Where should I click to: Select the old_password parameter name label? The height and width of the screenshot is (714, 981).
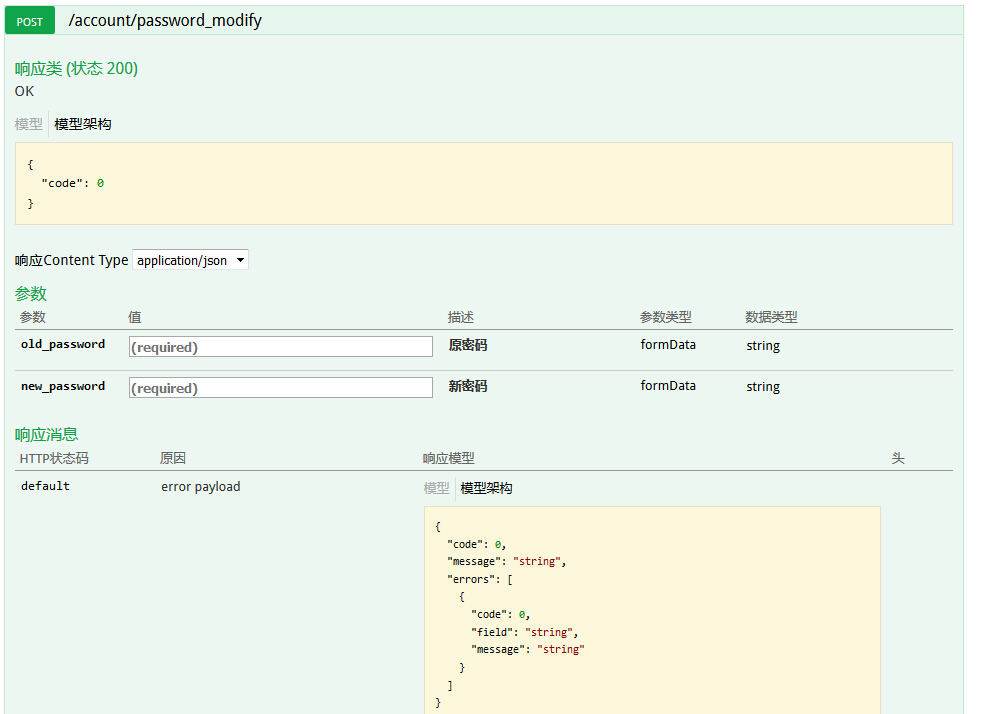pyautogui.click(x=63, y=344)
